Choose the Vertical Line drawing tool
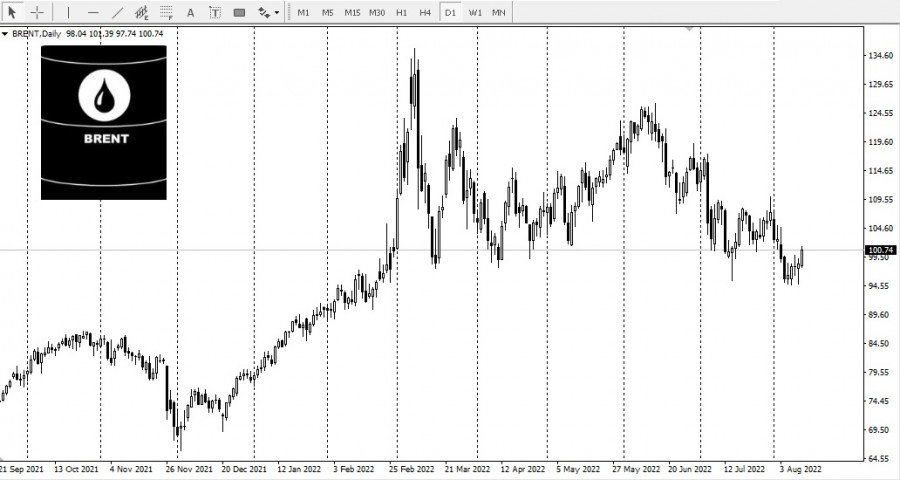The image size is (900, 480). click(x=68, y=12)
